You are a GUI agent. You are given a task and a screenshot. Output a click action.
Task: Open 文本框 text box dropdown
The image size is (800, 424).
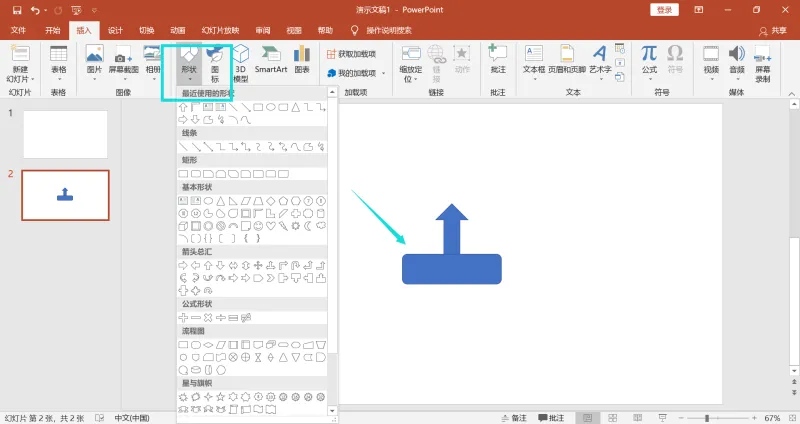tap(534, 79)
